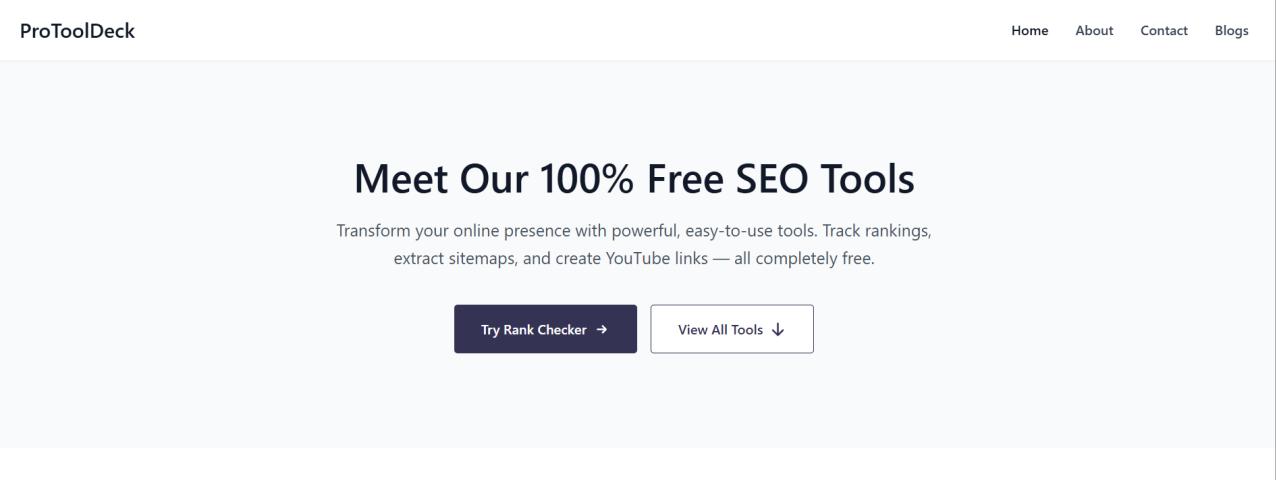
Task: Click the word "SEO" in the headline
Action: tap(766, 180)
